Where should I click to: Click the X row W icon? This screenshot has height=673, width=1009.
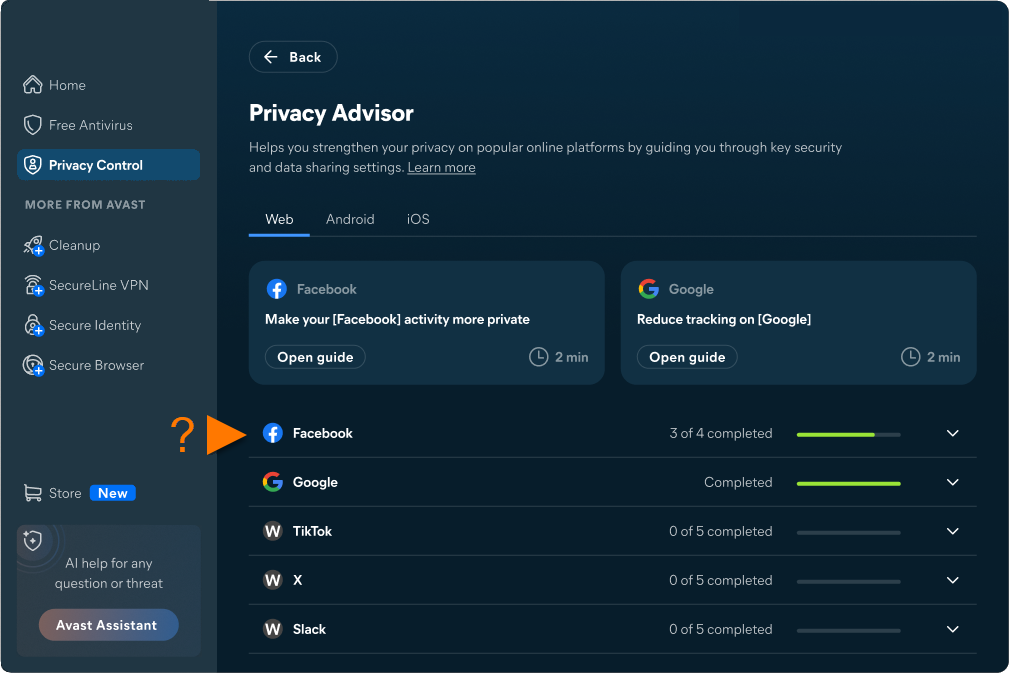pyautogui.click(x=273, y=580)
